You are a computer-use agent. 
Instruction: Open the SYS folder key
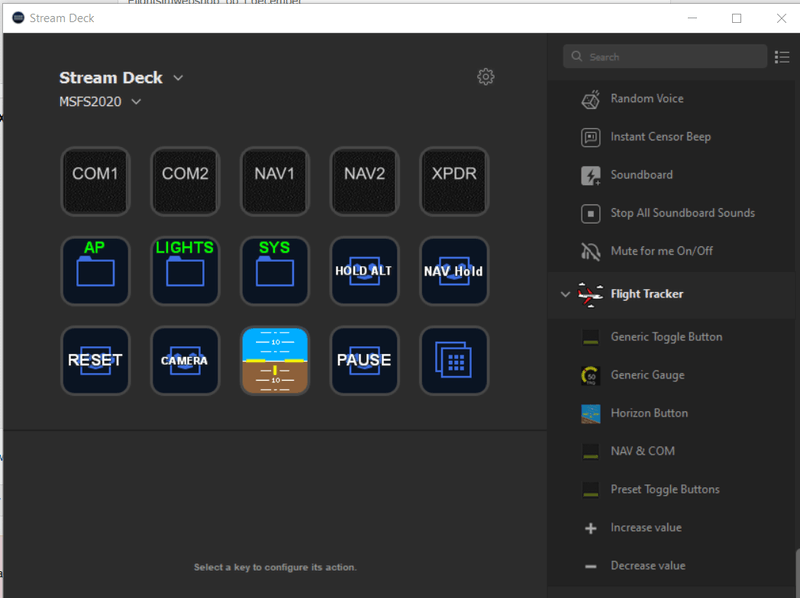point(275,271)
